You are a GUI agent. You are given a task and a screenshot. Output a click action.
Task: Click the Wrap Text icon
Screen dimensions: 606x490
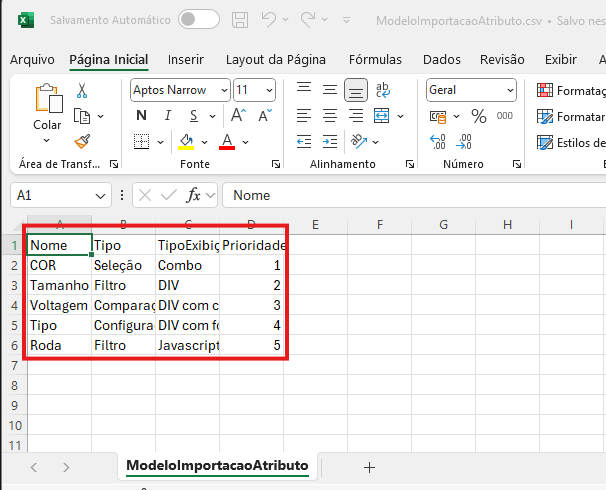click(x=381, y=90)
